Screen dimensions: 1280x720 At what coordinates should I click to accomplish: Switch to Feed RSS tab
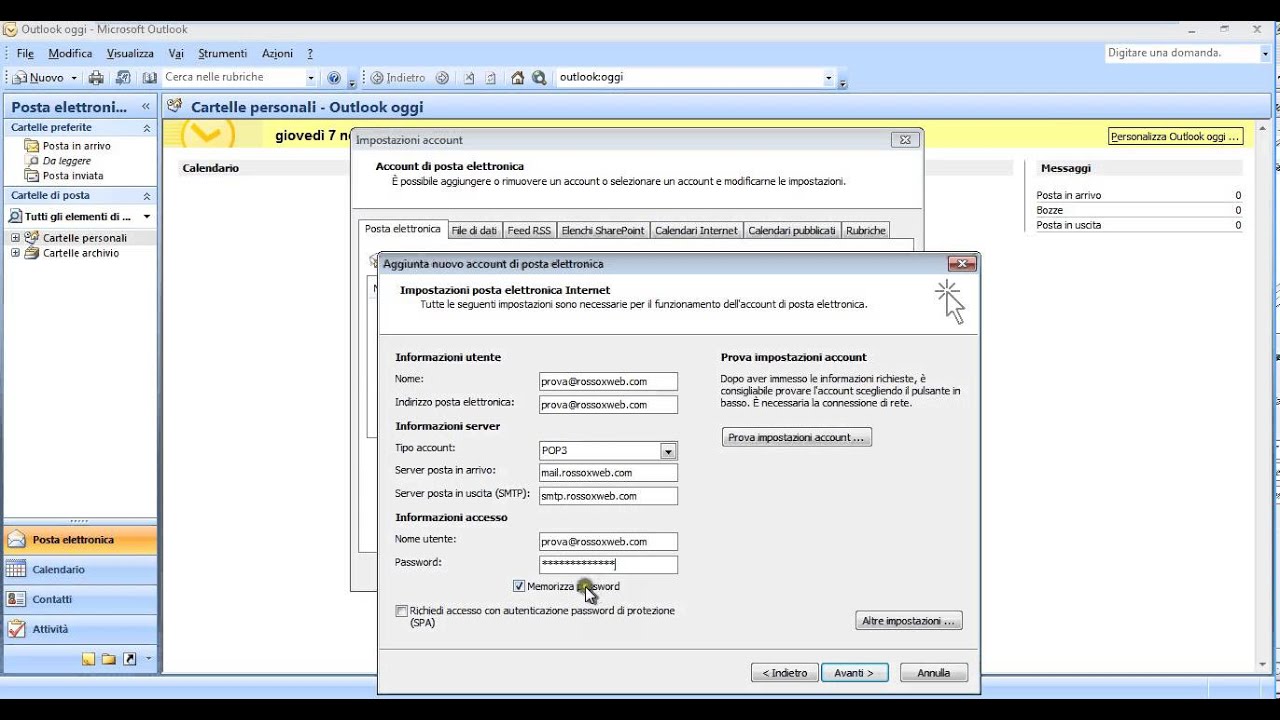coord(529,231)
